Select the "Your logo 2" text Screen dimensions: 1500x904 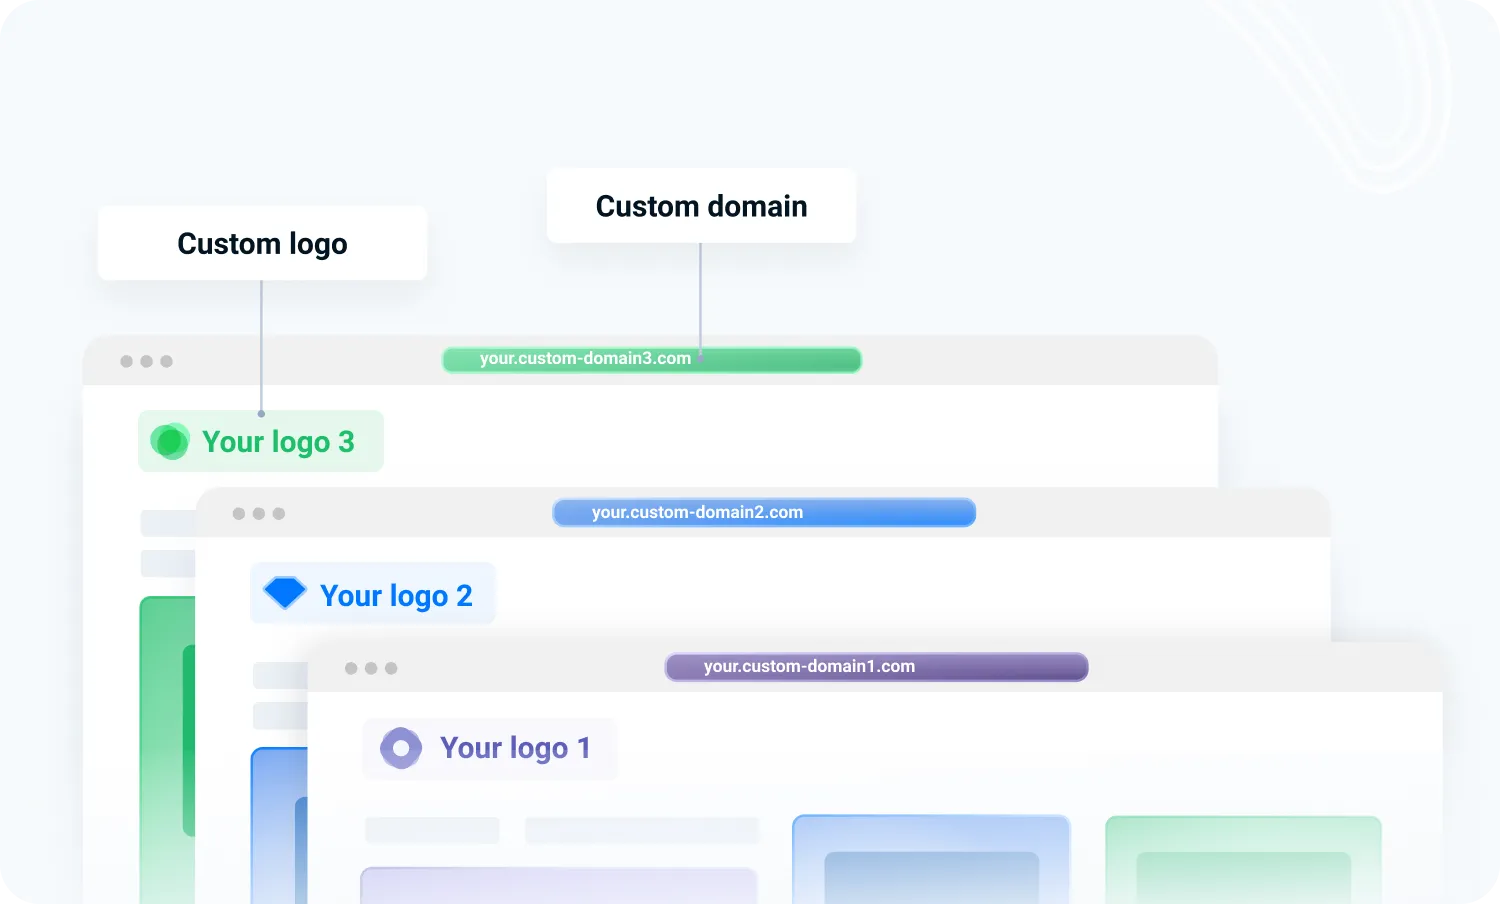tap(396, 596)
